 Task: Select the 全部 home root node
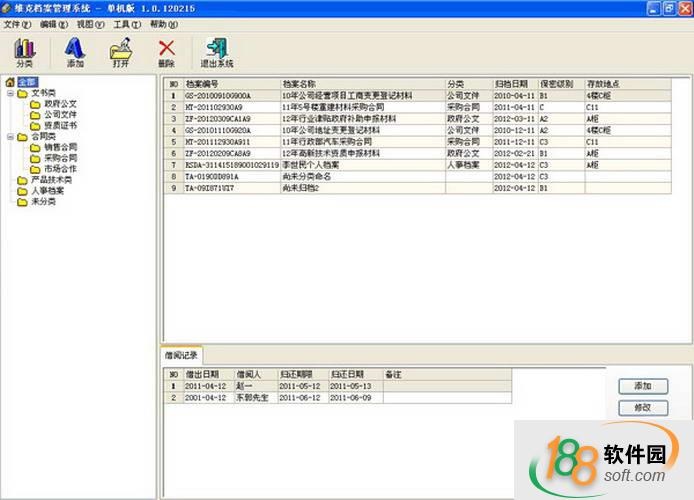pos(26,82)
